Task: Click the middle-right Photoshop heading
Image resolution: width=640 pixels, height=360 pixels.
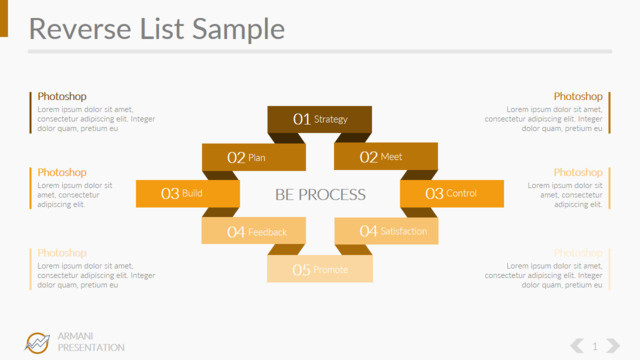Action: tap(578, 172)
